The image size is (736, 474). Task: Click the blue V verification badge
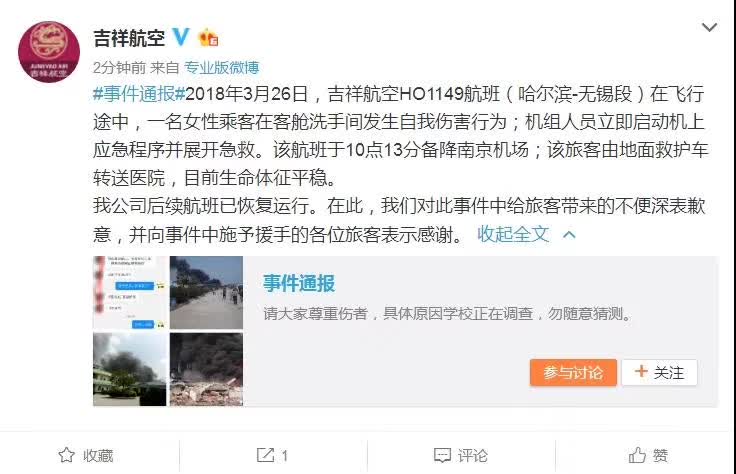tap(181, 37)
